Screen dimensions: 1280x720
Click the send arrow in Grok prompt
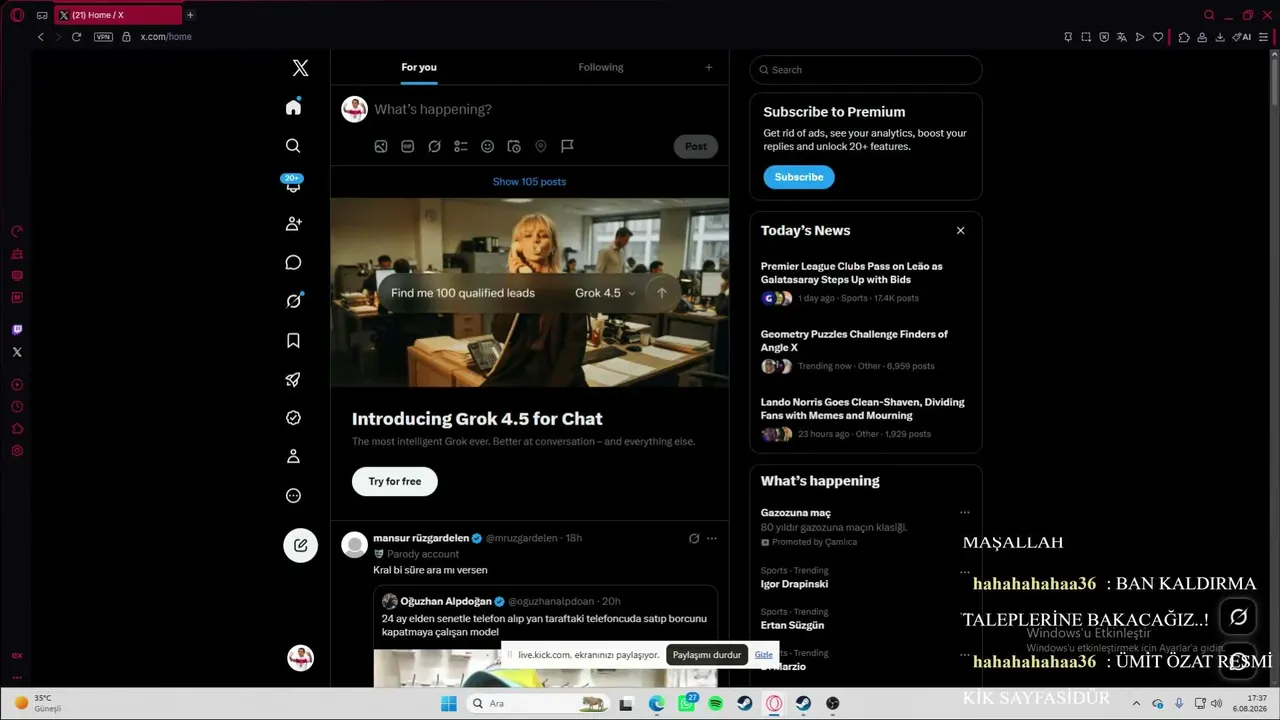click(661, 293)
